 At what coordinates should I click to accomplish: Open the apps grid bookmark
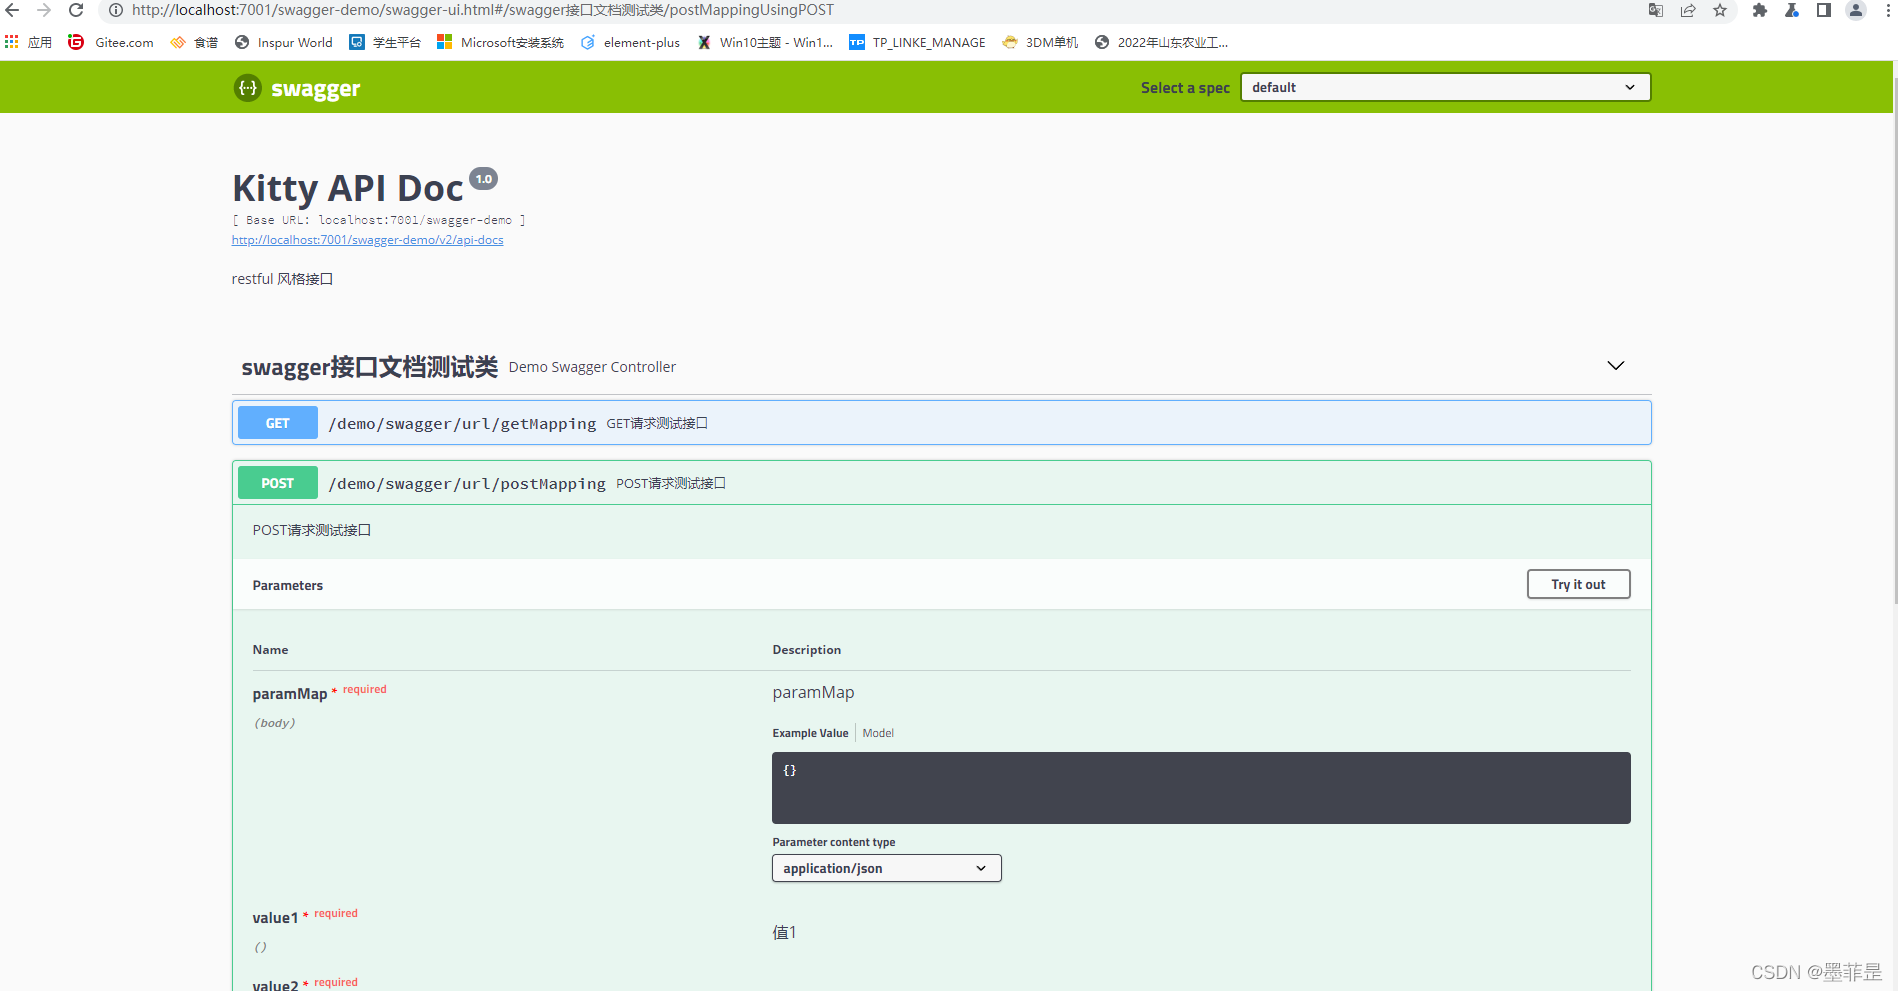[x=28, y=42]
